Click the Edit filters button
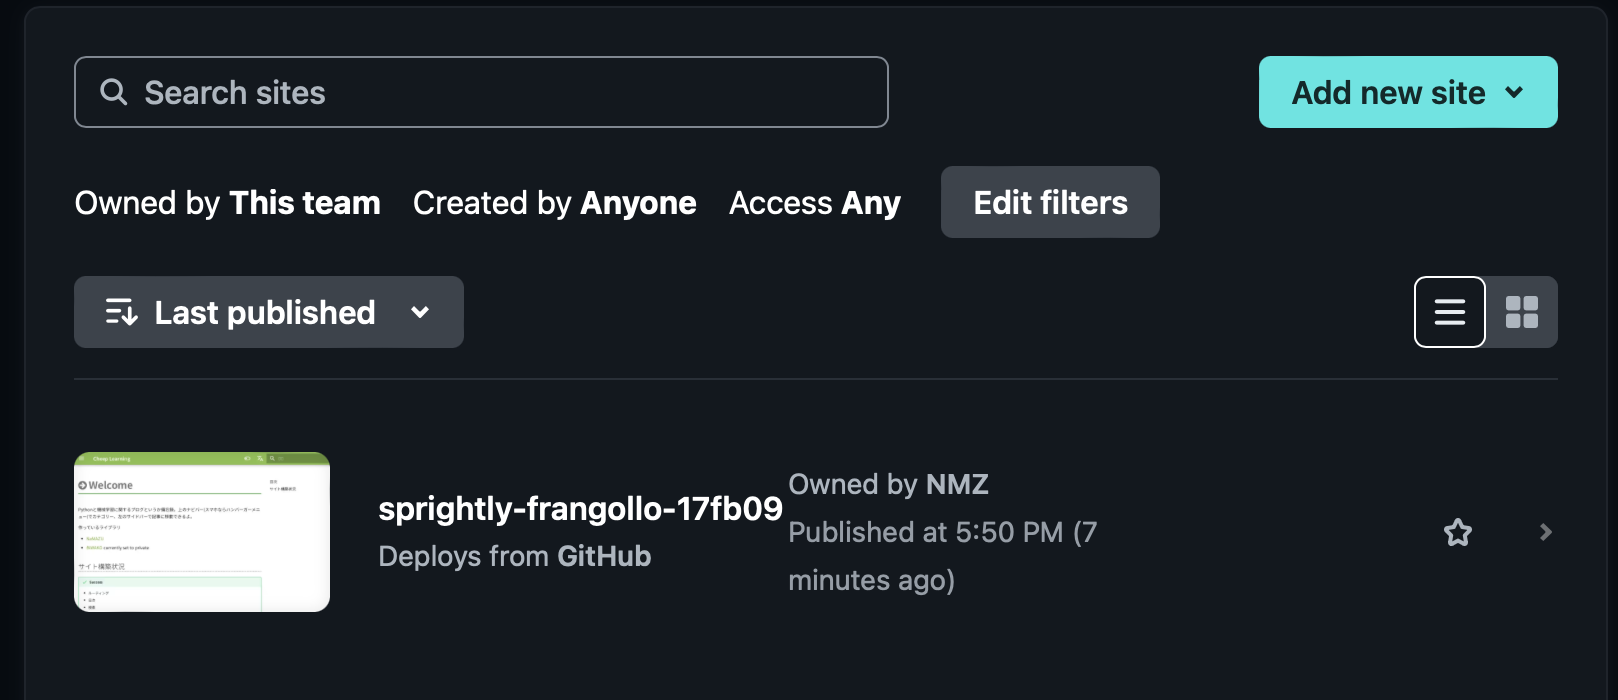Screen dimensions: 1618x700 click(1049, 202)
